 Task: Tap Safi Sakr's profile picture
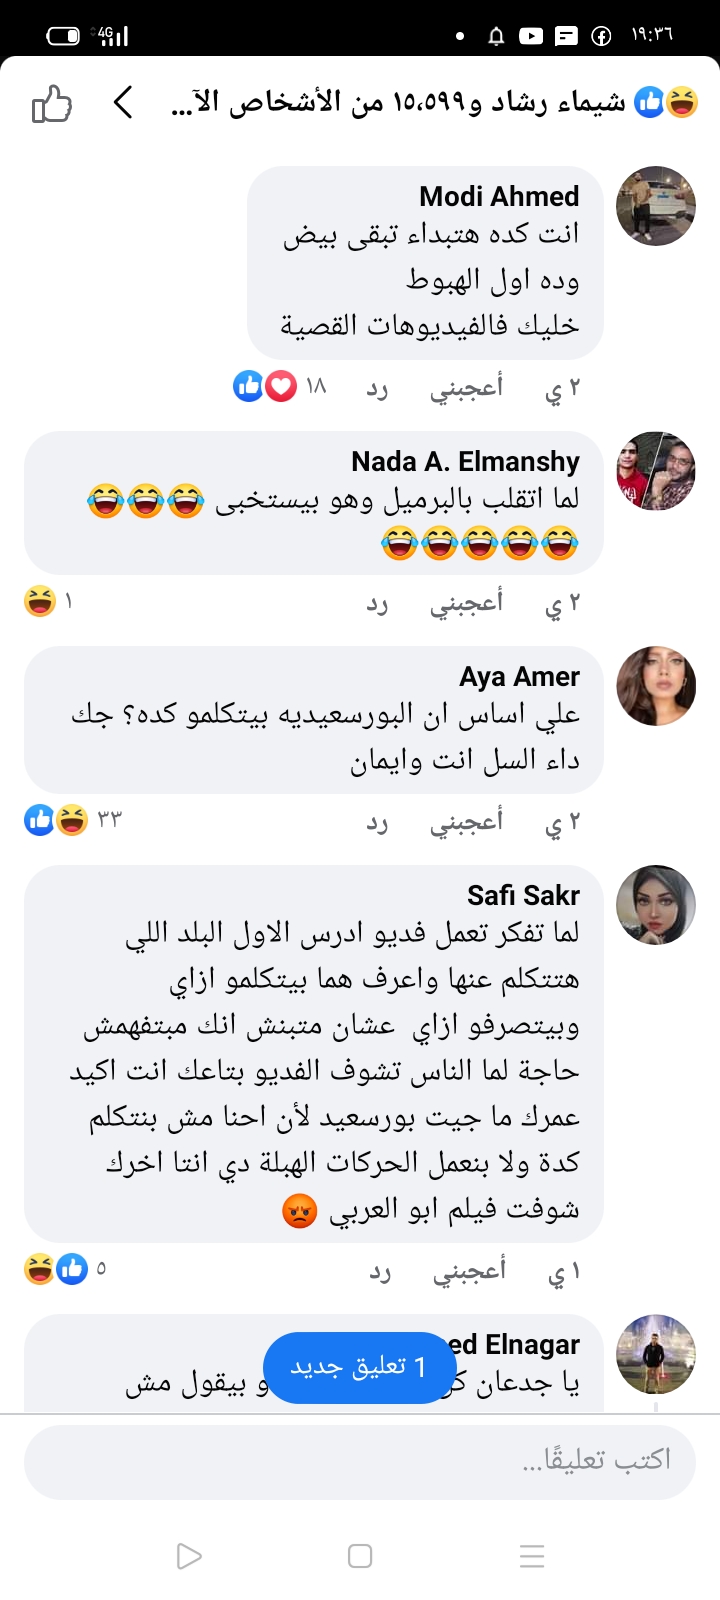(x=656, y=905)
